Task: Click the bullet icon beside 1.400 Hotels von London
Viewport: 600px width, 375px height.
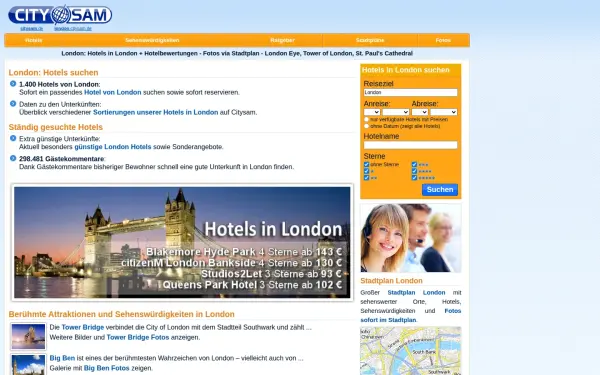Action: point(13,84)
